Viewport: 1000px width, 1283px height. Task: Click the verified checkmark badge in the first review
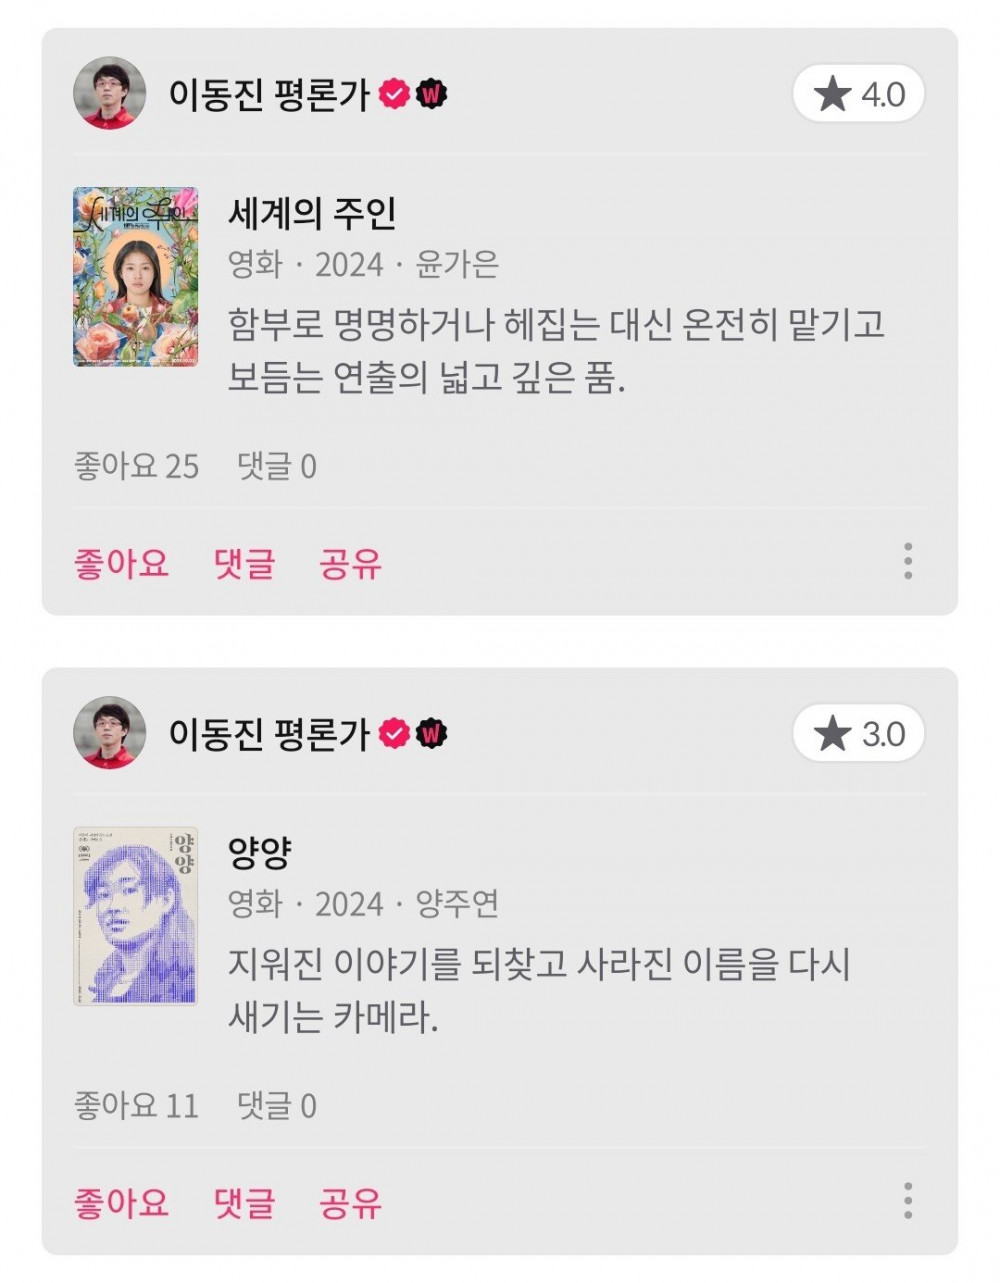point(396,94)
